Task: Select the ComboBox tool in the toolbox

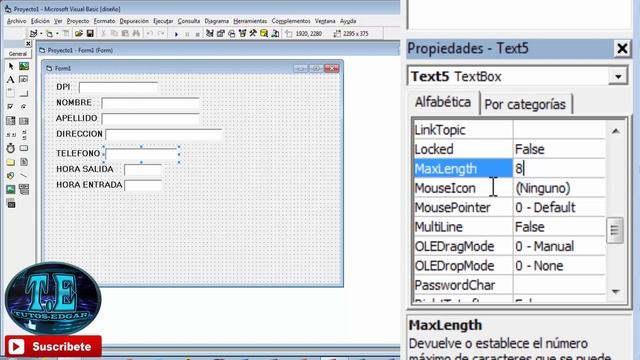Action: point(11,120)
